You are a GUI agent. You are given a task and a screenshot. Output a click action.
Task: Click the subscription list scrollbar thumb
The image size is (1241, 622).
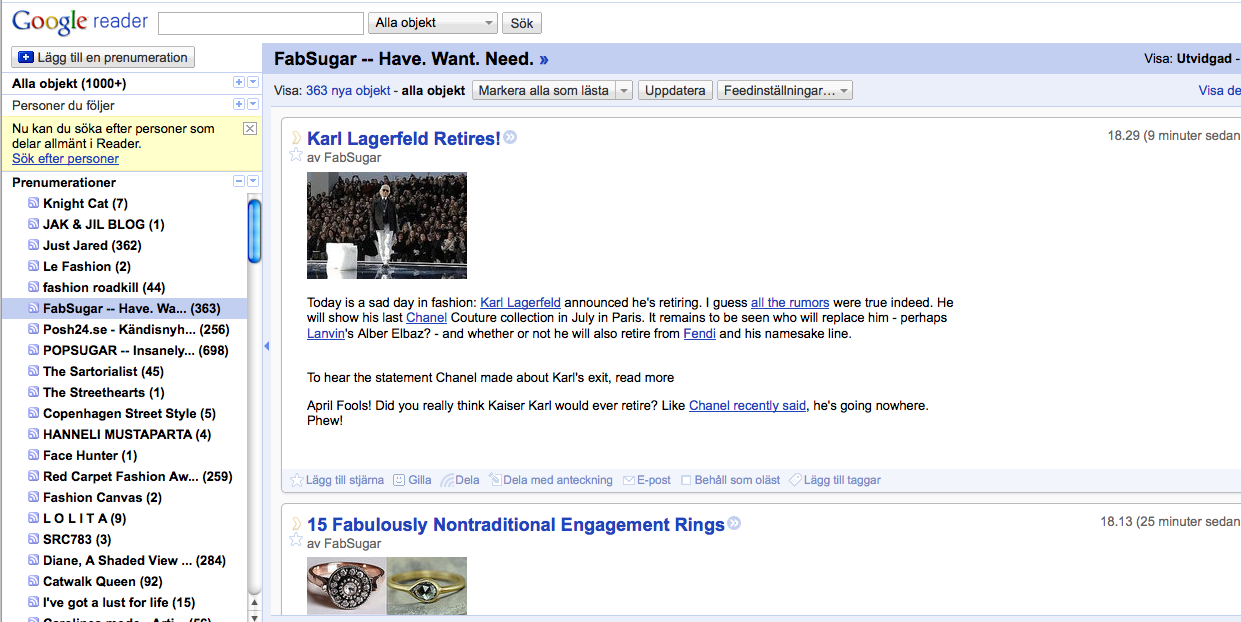click(x=254, y=231)
